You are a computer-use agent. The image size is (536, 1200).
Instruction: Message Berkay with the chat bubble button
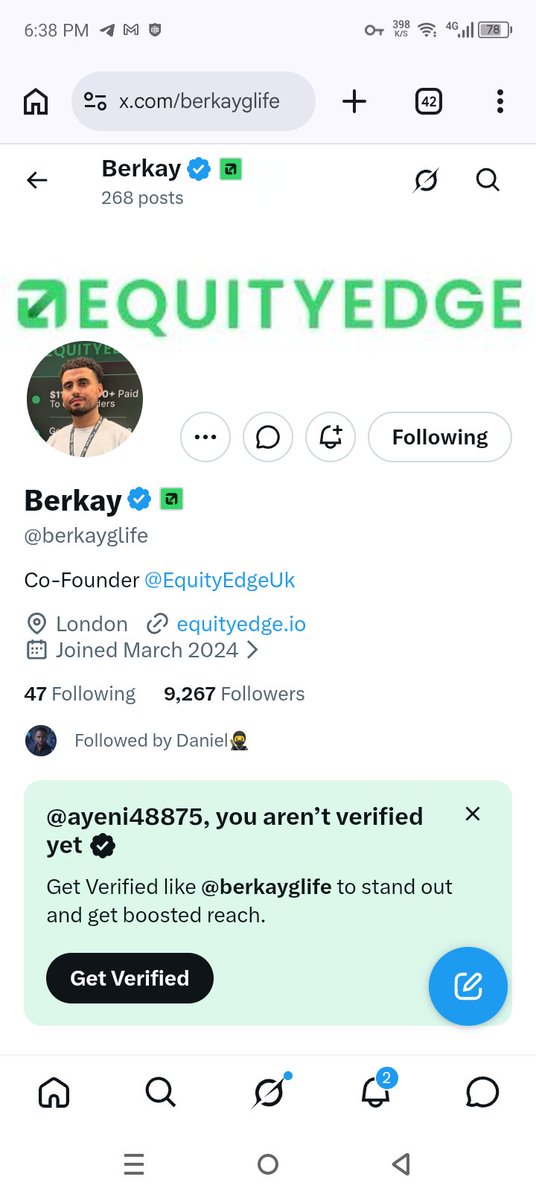tap(268, 437)
